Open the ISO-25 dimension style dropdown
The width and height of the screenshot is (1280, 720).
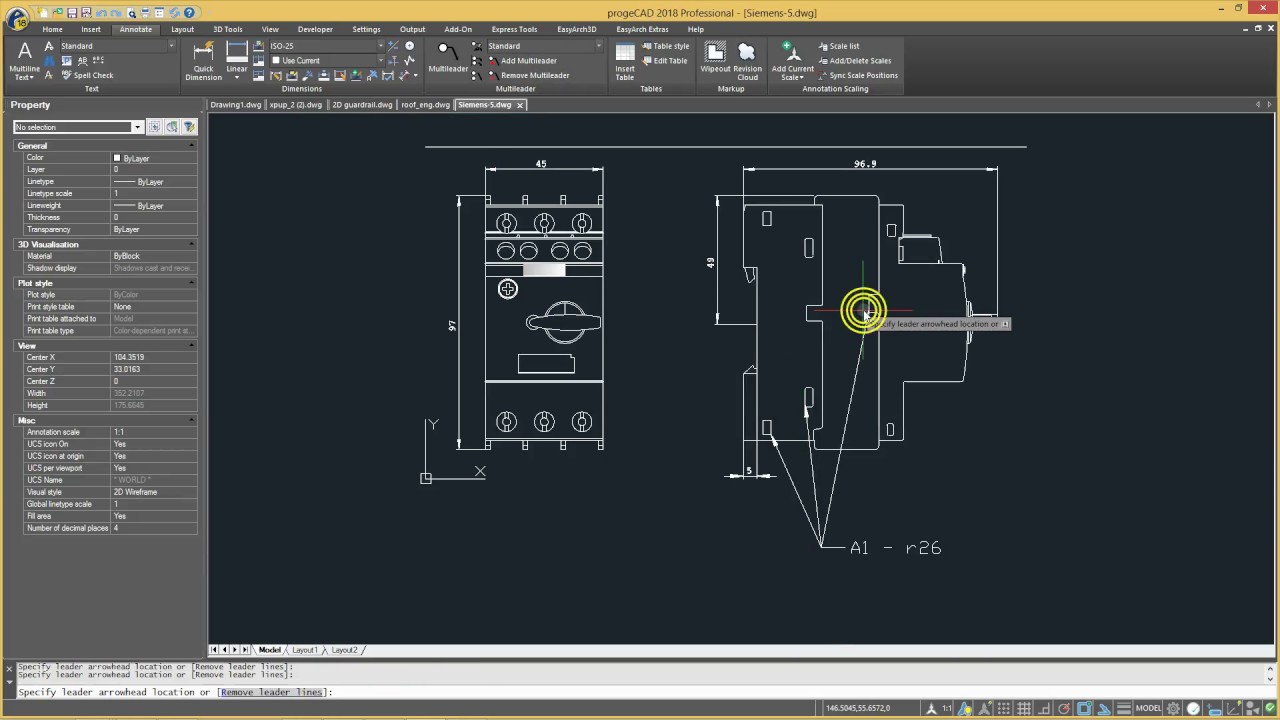click(380, 46)
